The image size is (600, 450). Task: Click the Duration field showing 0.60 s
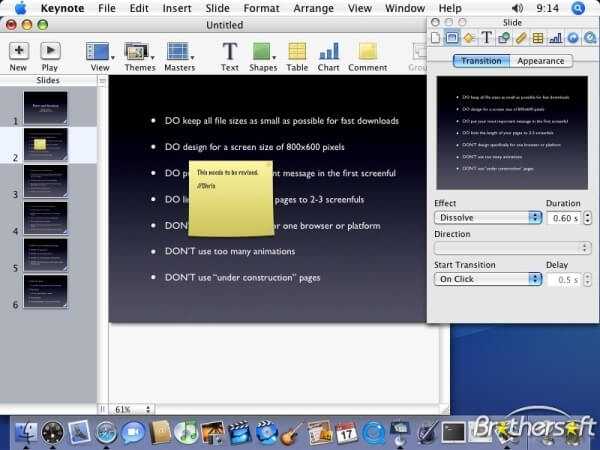[564, 218]
